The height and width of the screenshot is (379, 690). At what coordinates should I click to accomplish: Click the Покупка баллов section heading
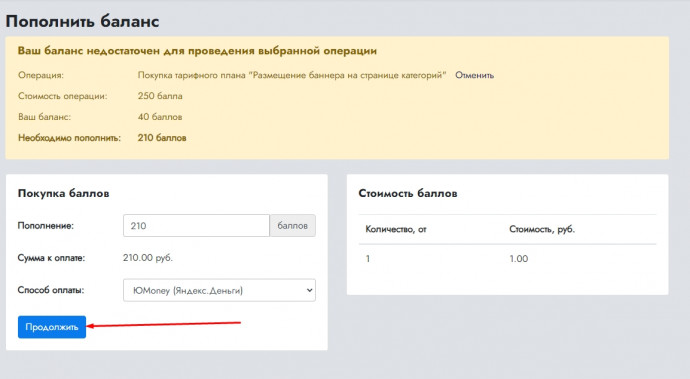(x=63, y=193)
